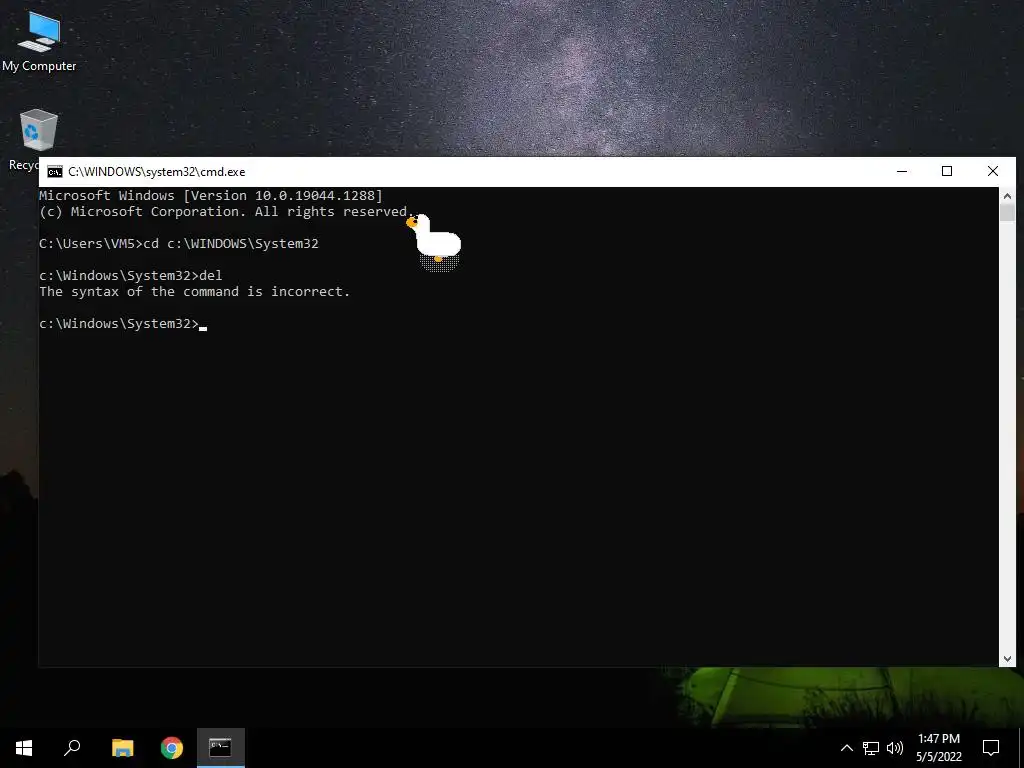Screen dimensions: 1024x768
Task: Click the 'c:\Windows\System32>del' line
Action: 131,276
